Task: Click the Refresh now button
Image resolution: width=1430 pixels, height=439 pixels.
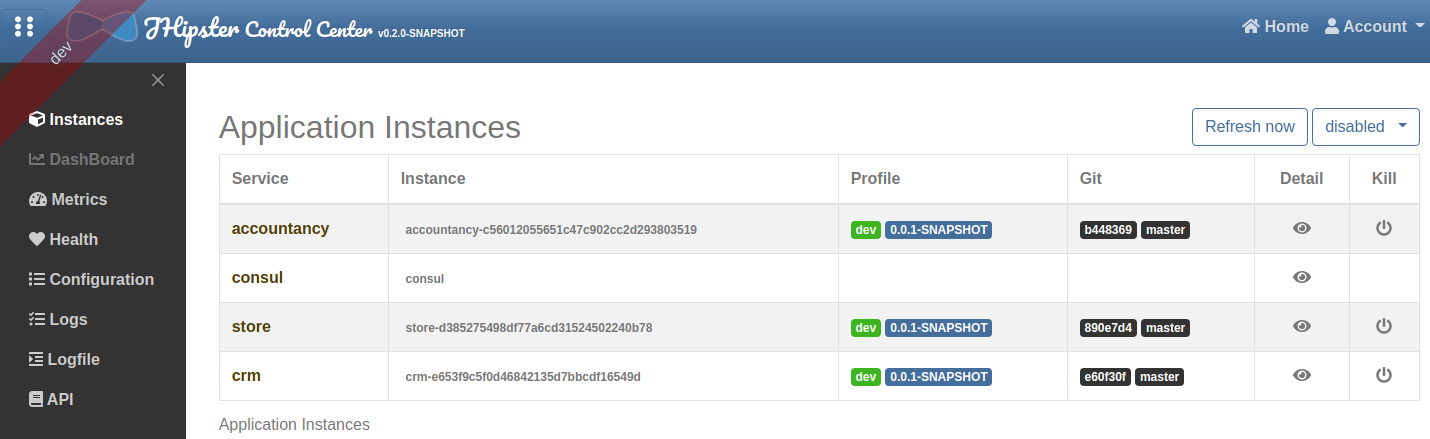Action: click(1249, 127)
